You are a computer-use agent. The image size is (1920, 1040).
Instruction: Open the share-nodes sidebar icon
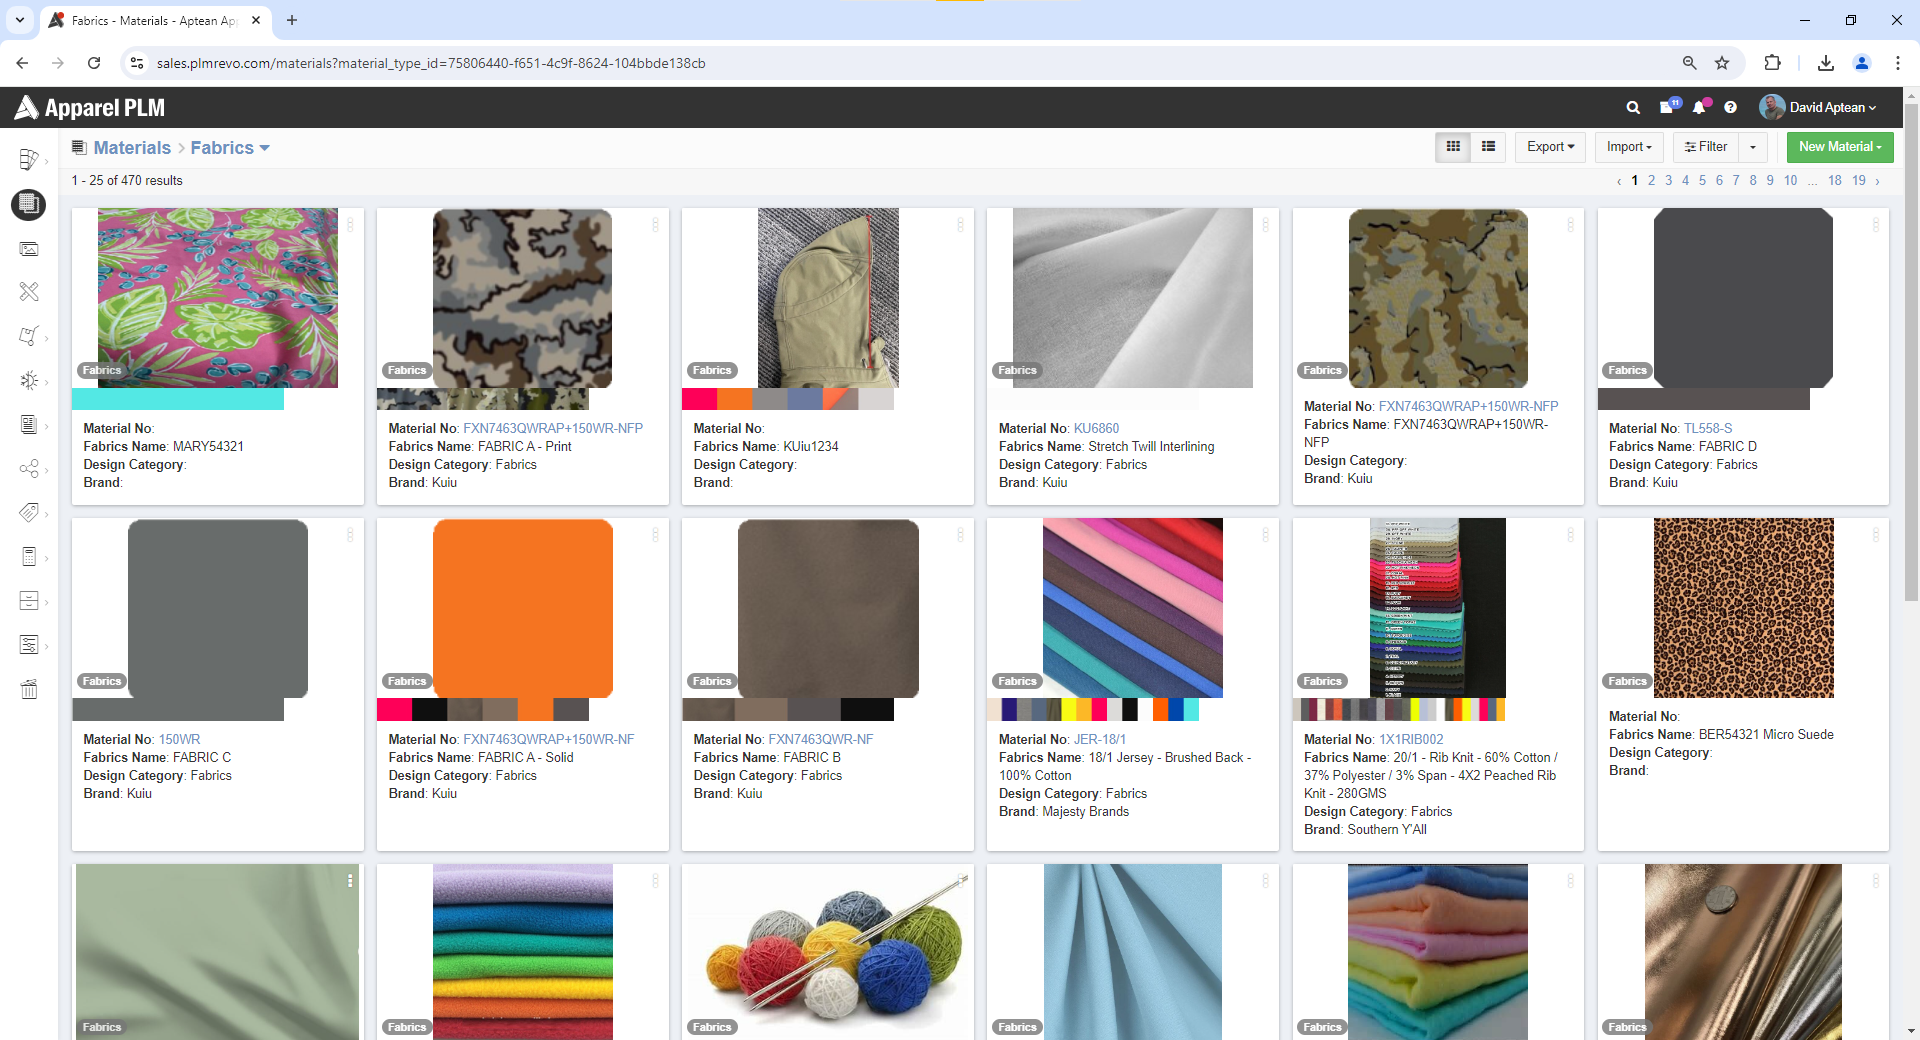pos(29,469)
